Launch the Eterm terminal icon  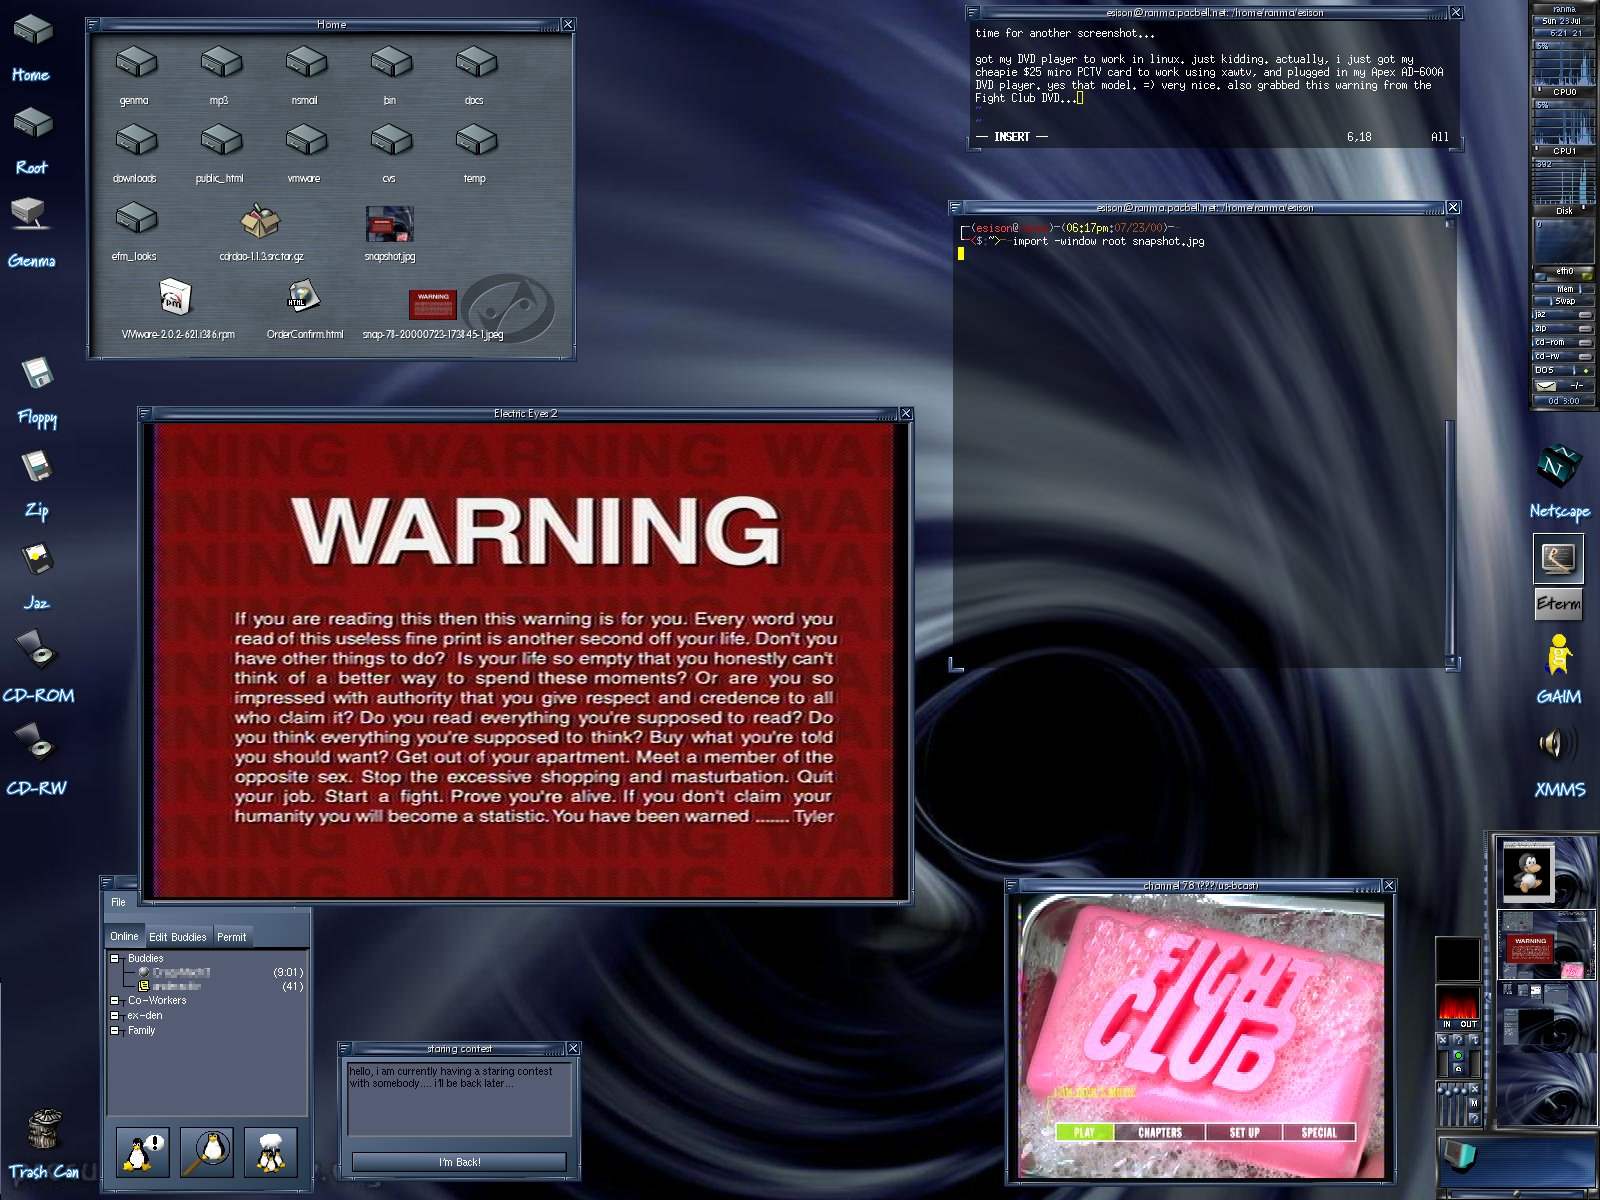tap(1558, 558)
